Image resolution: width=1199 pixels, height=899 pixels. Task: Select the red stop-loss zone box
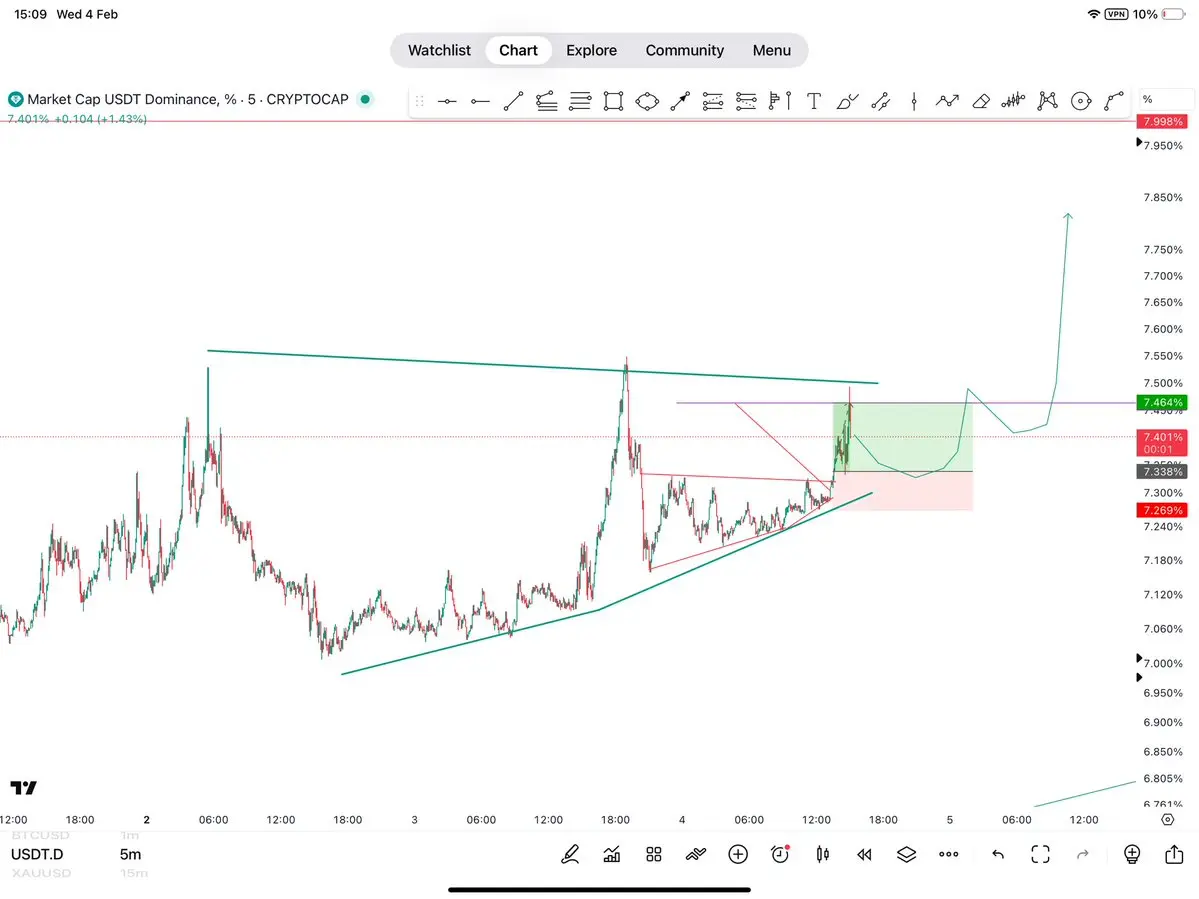coord(903,491)
